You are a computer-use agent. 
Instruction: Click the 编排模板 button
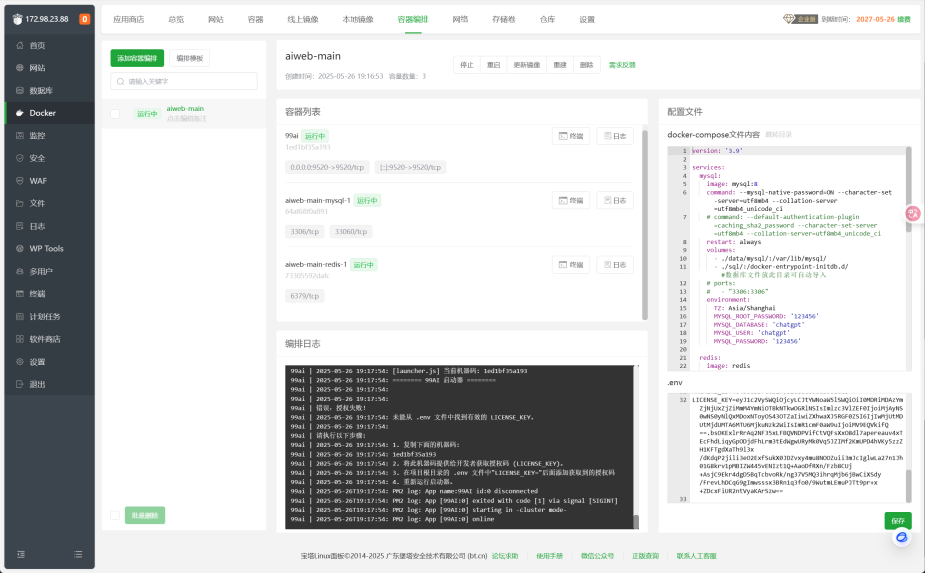(189, 58)
